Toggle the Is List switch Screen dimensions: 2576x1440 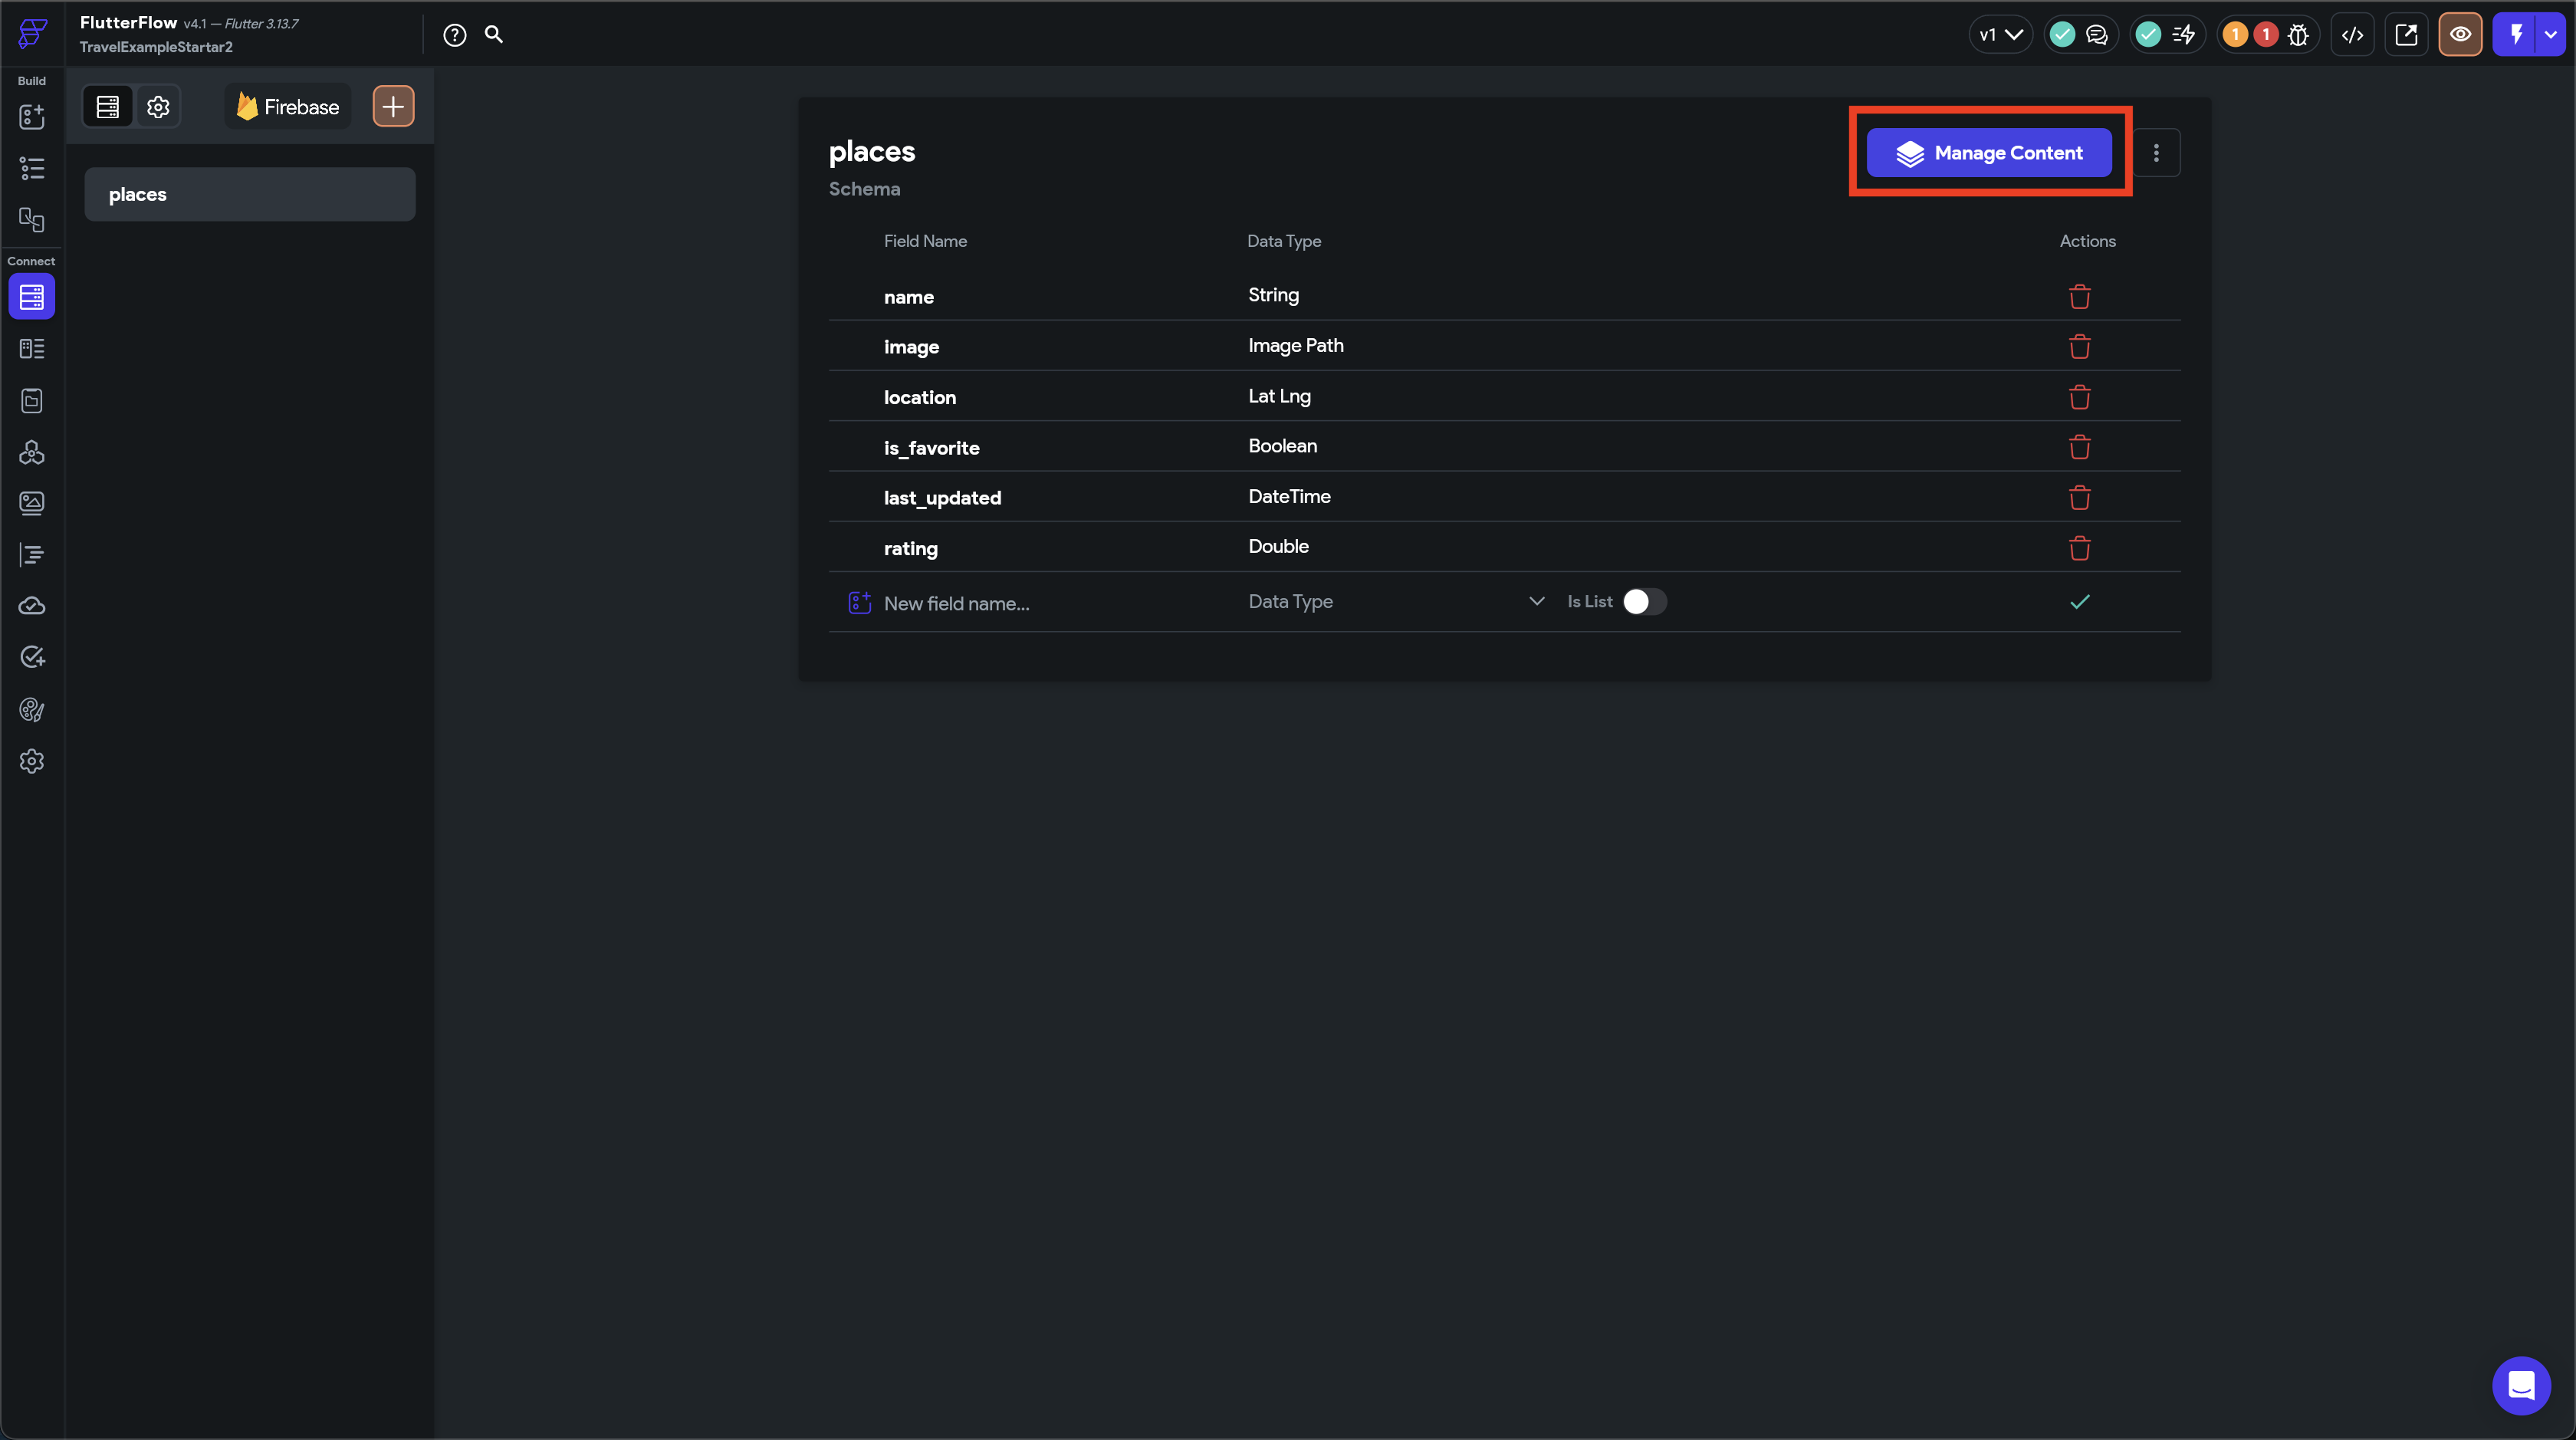pyautogui.click(x=1644, y=602)
